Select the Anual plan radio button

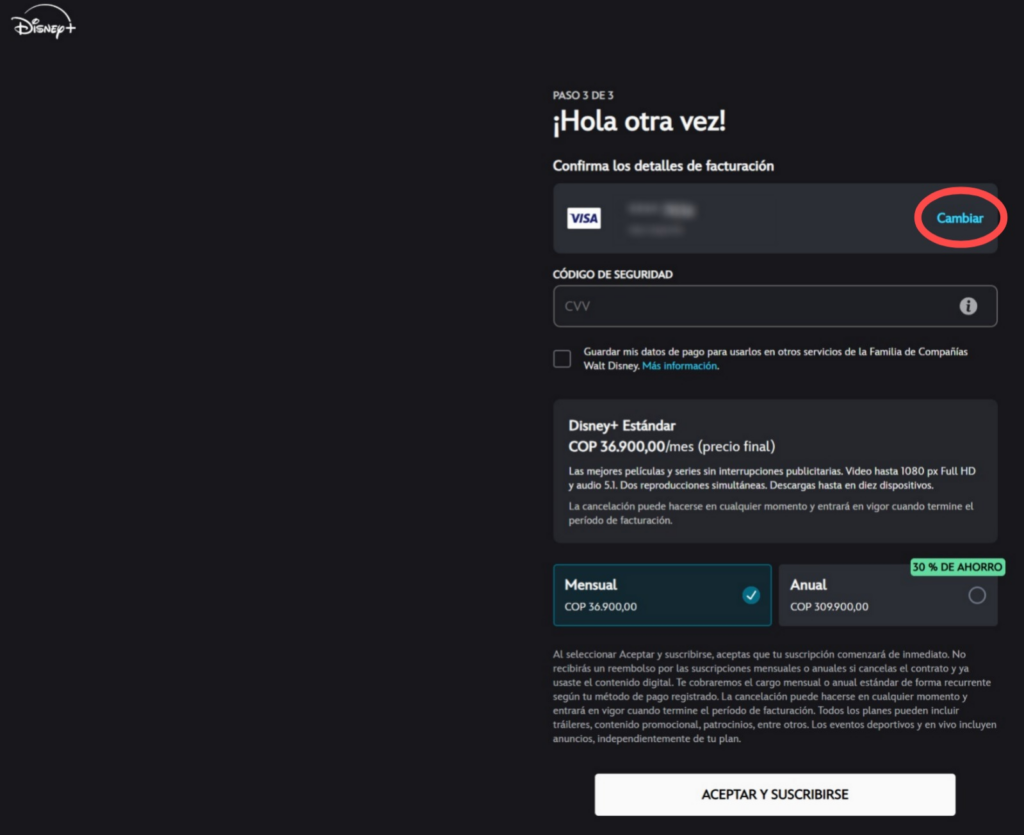[x=977, y=595]
